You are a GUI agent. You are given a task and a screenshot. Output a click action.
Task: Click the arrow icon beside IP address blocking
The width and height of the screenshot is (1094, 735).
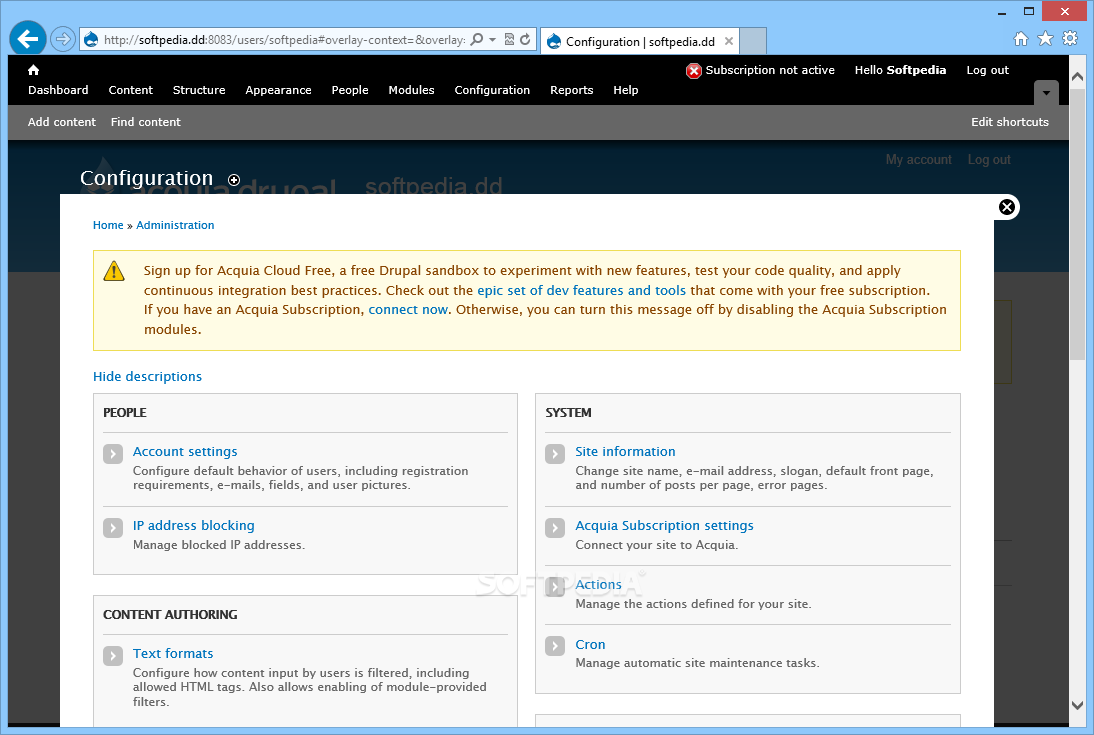coord(113,528)
